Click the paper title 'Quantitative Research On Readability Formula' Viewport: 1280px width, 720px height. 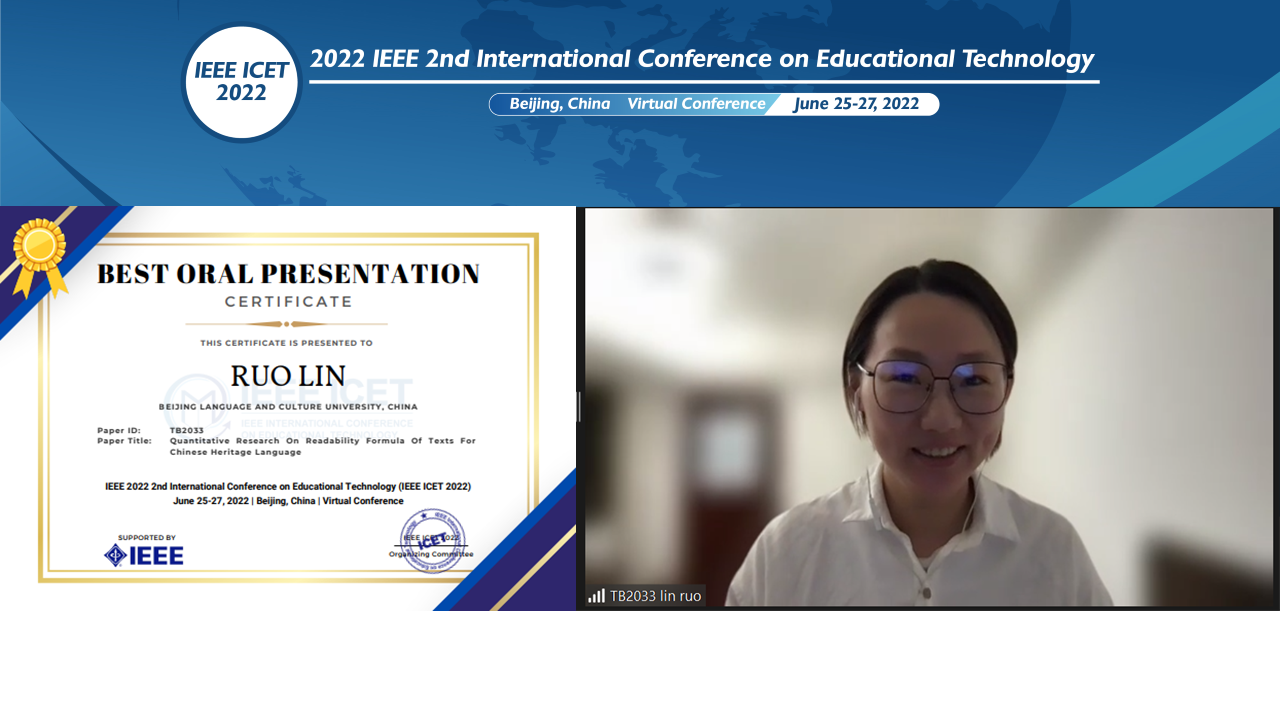tap(323, 446)
